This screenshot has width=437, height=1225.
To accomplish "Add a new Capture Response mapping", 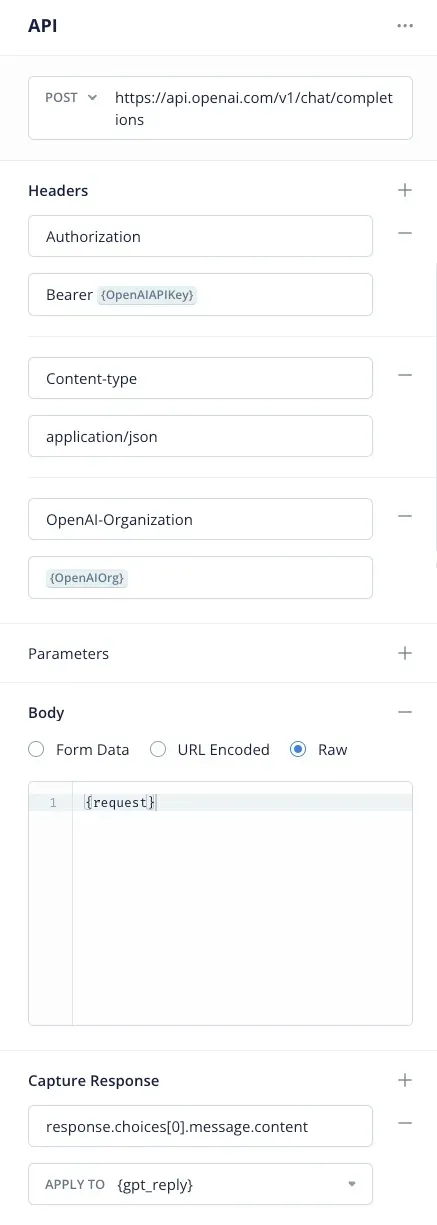I will point(405,1080).
